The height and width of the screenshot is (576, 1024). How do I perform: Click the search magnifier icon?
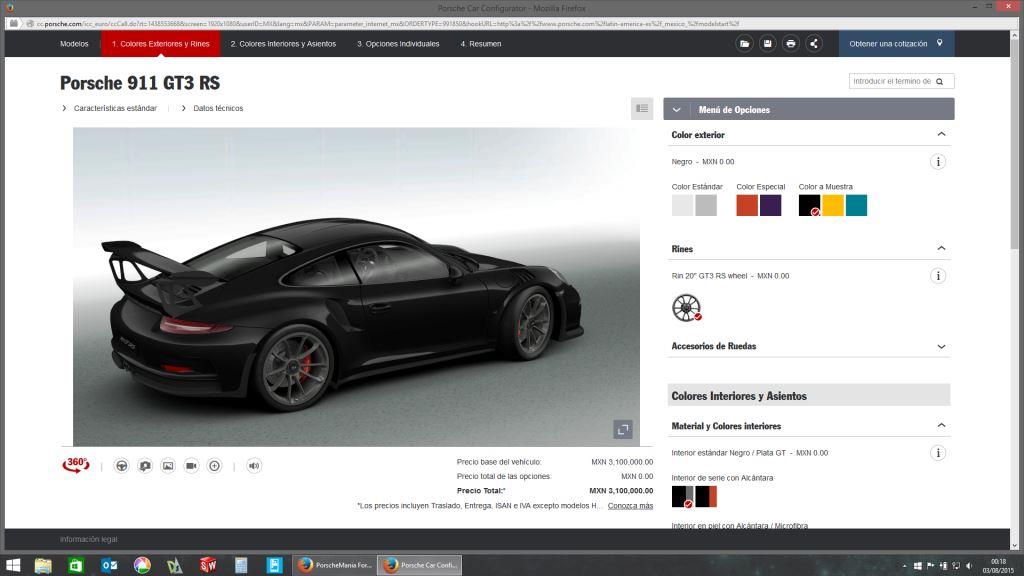pyautogui.click(x=940, y=82)
